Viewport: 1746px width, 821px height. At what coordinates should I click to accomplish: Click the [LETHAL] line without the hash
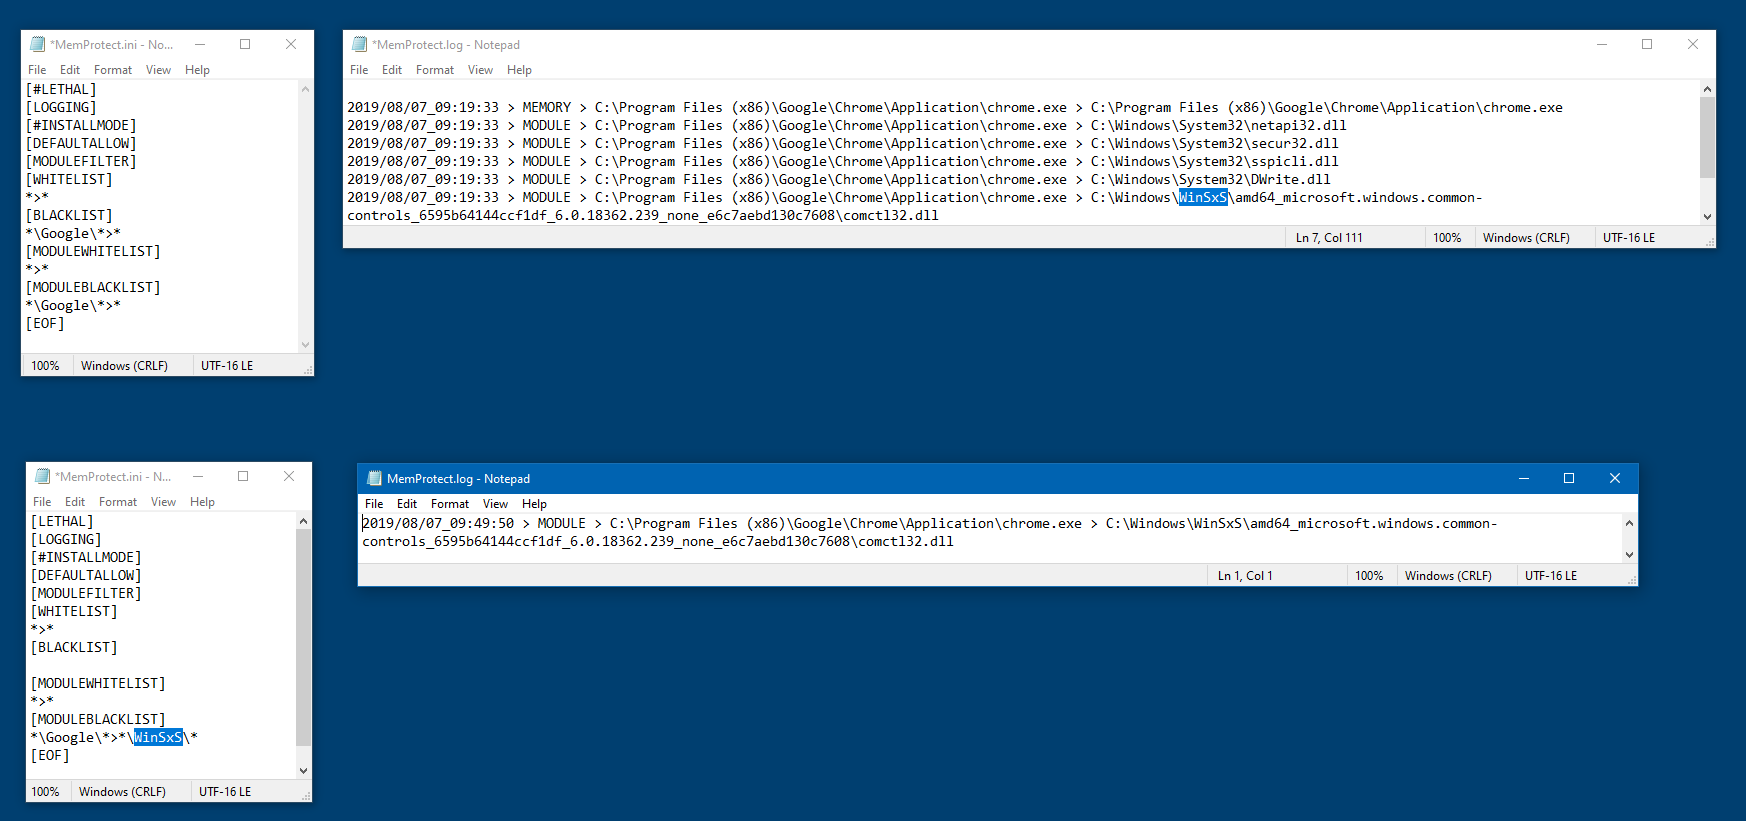62,521
